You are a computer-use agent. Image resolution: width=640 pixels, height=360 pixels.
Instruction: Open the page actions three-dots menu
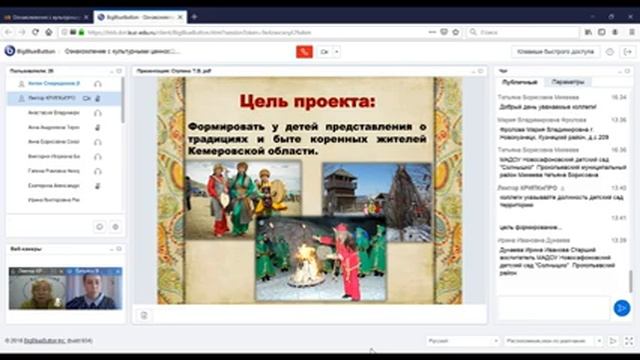pyautogui.click(x=432, y=32)
